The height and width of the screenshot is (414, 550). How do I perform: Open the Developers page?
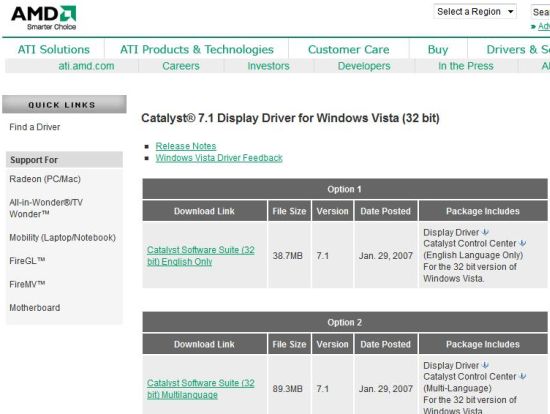click(x=364, y=66)
